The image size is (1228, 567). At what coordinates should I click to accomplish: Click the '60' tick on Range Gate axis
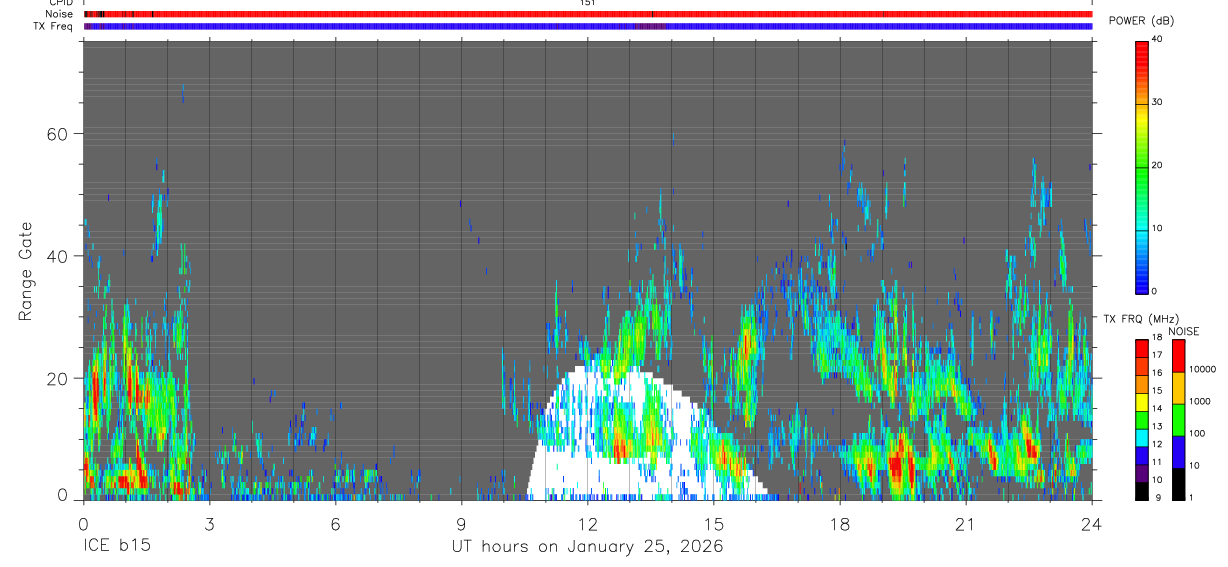(58, 134)
